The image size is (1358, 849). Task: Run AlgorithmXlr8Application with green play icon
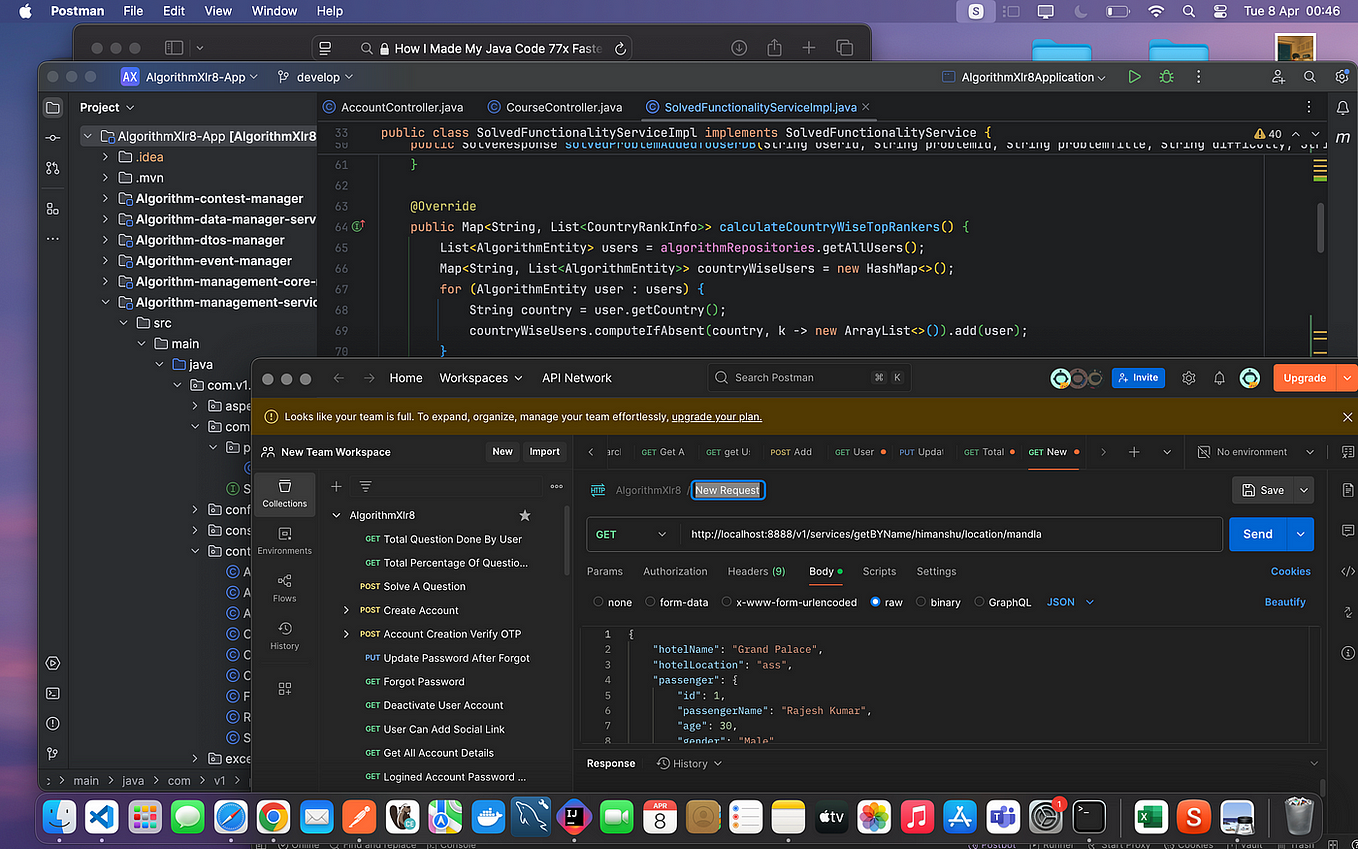pos(1134,77)
